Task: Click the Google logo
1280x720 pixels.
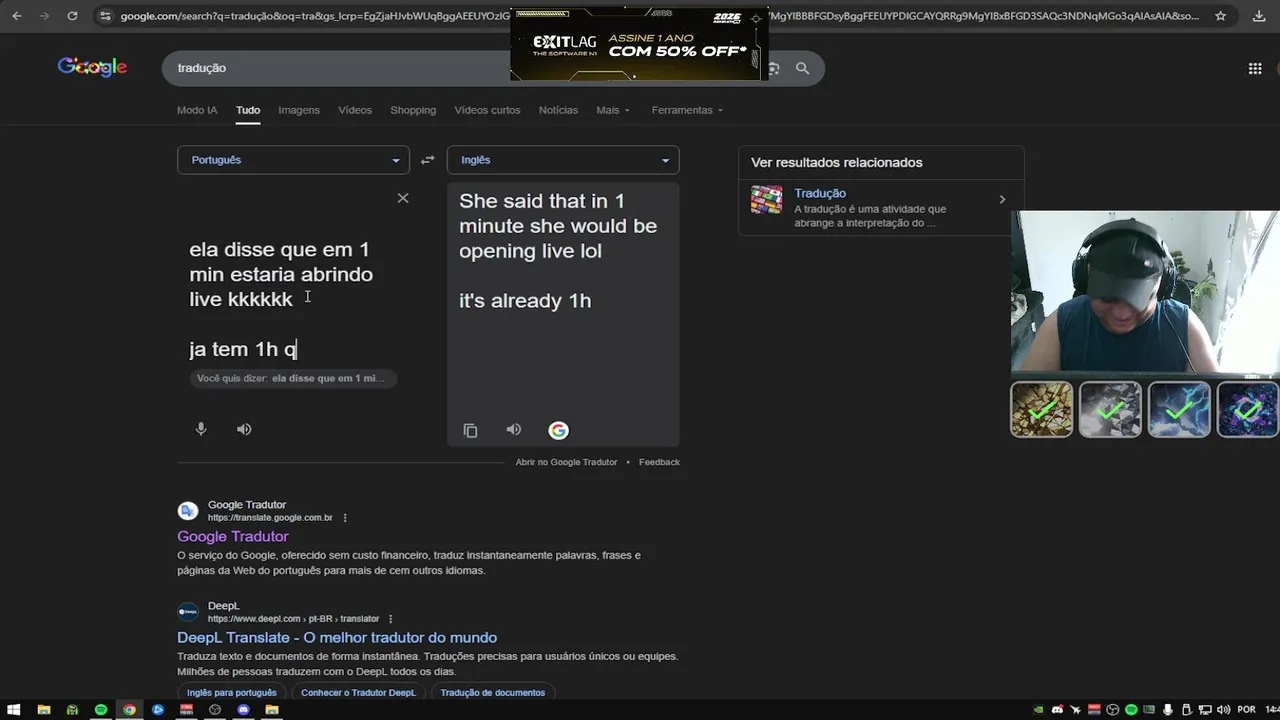Action: tap(92, 67)
